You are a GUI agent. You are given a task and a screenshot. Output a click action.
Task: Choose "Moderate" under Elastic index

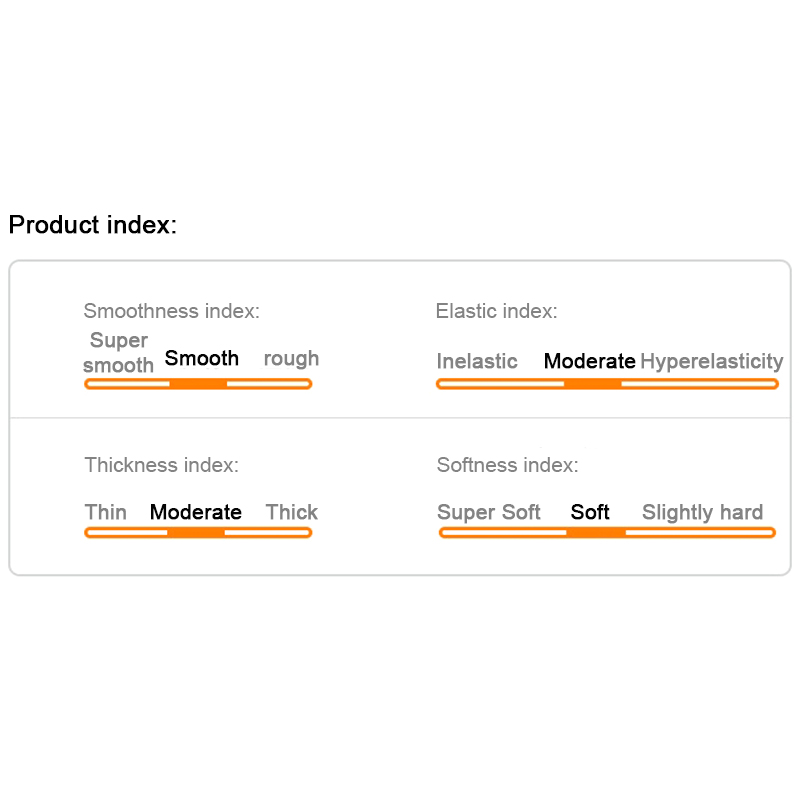click(x=589, y=361)
